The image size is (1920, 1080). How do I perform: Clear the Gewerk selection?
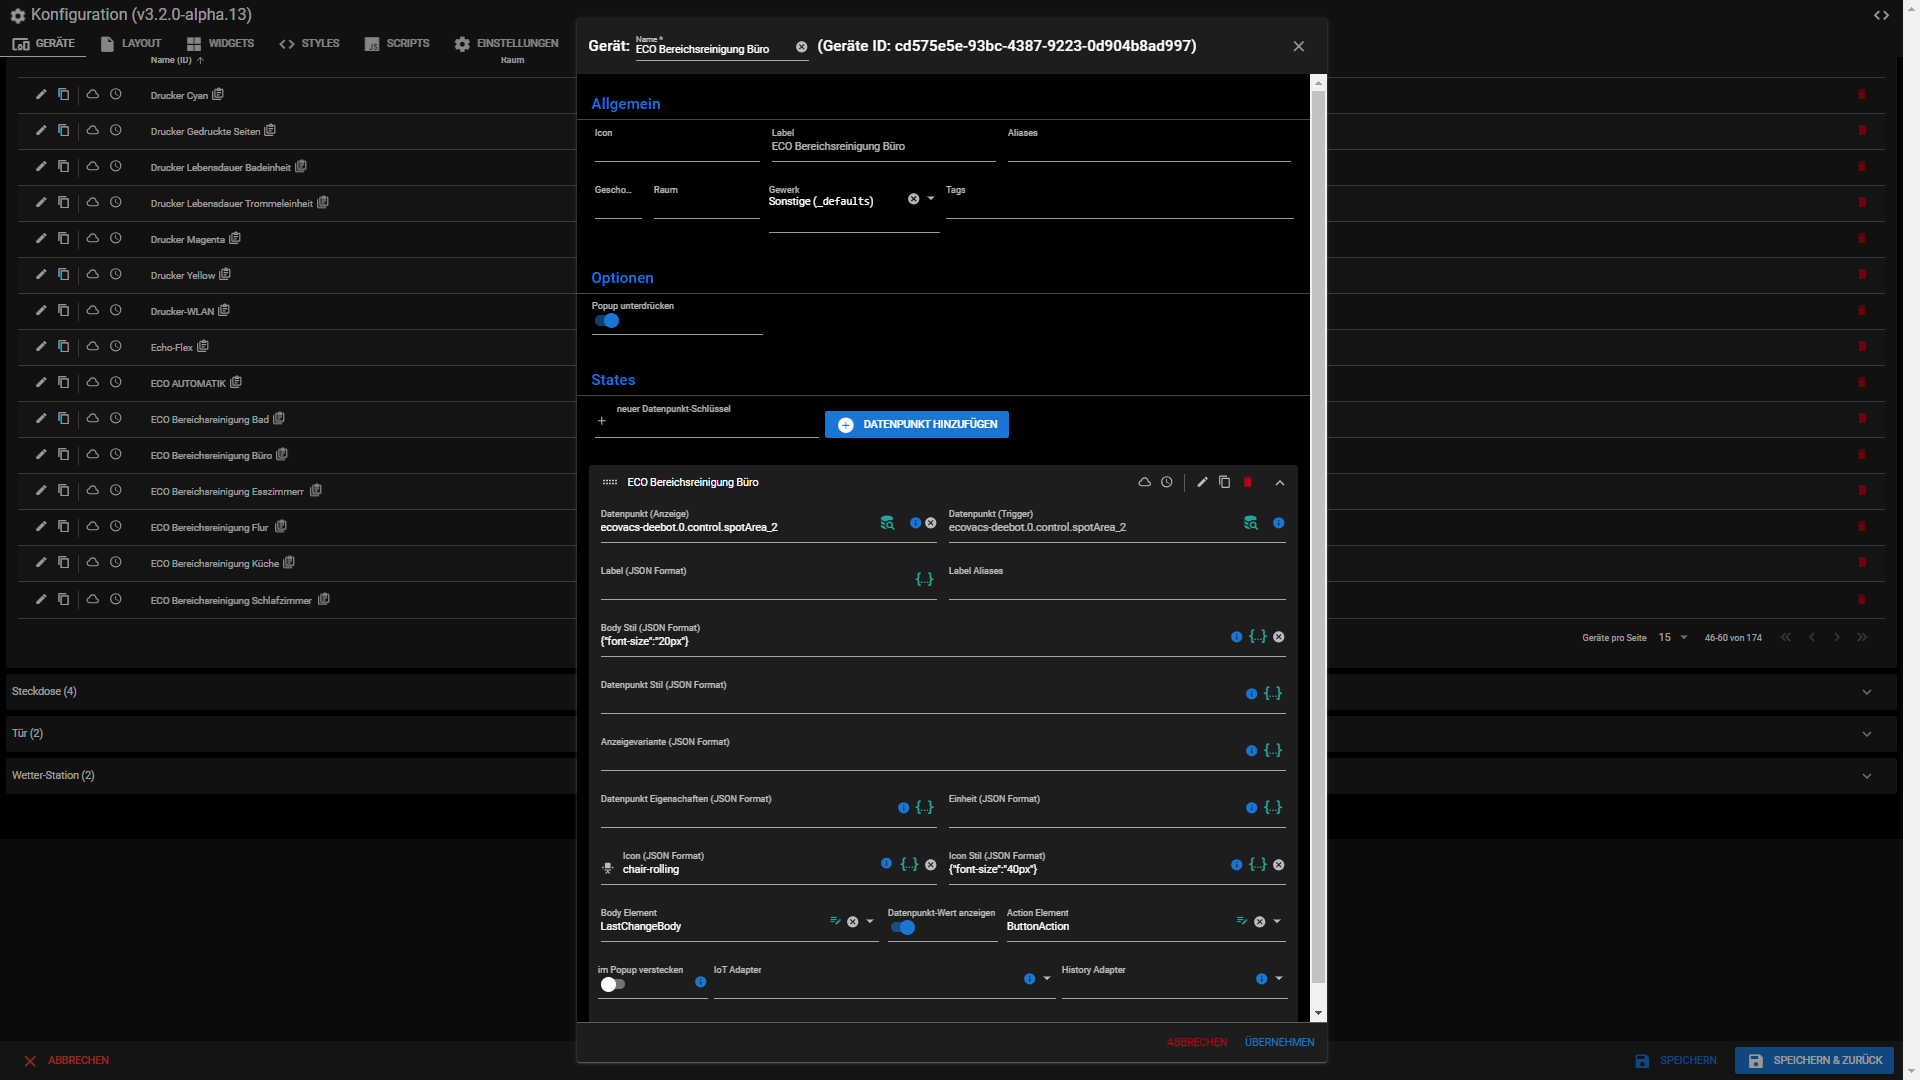[913, 199]
